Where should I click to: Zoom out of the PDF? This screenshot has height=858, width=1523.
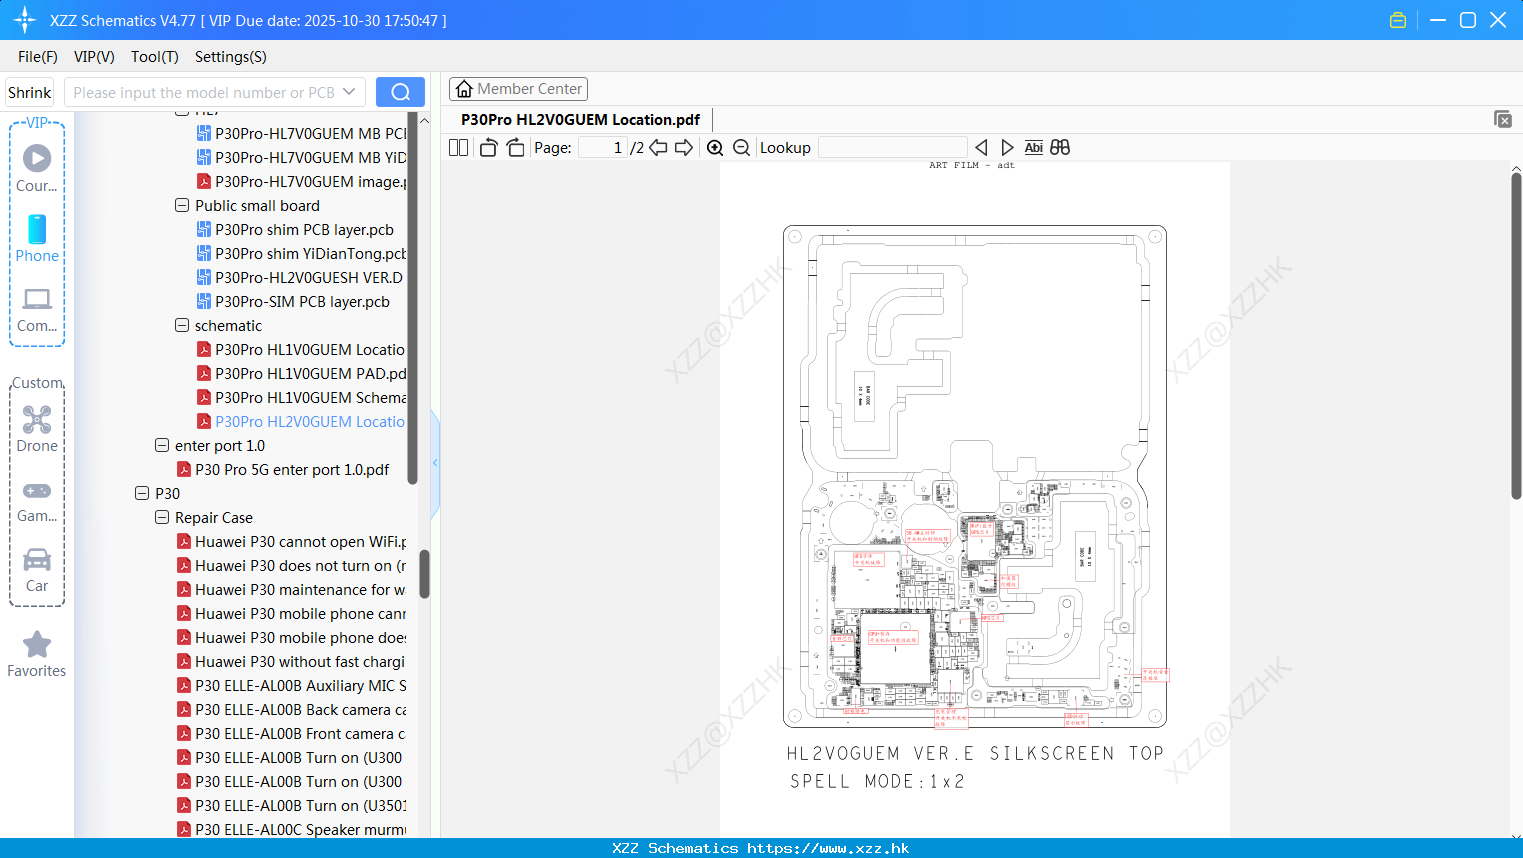click(x=742, y=148)
